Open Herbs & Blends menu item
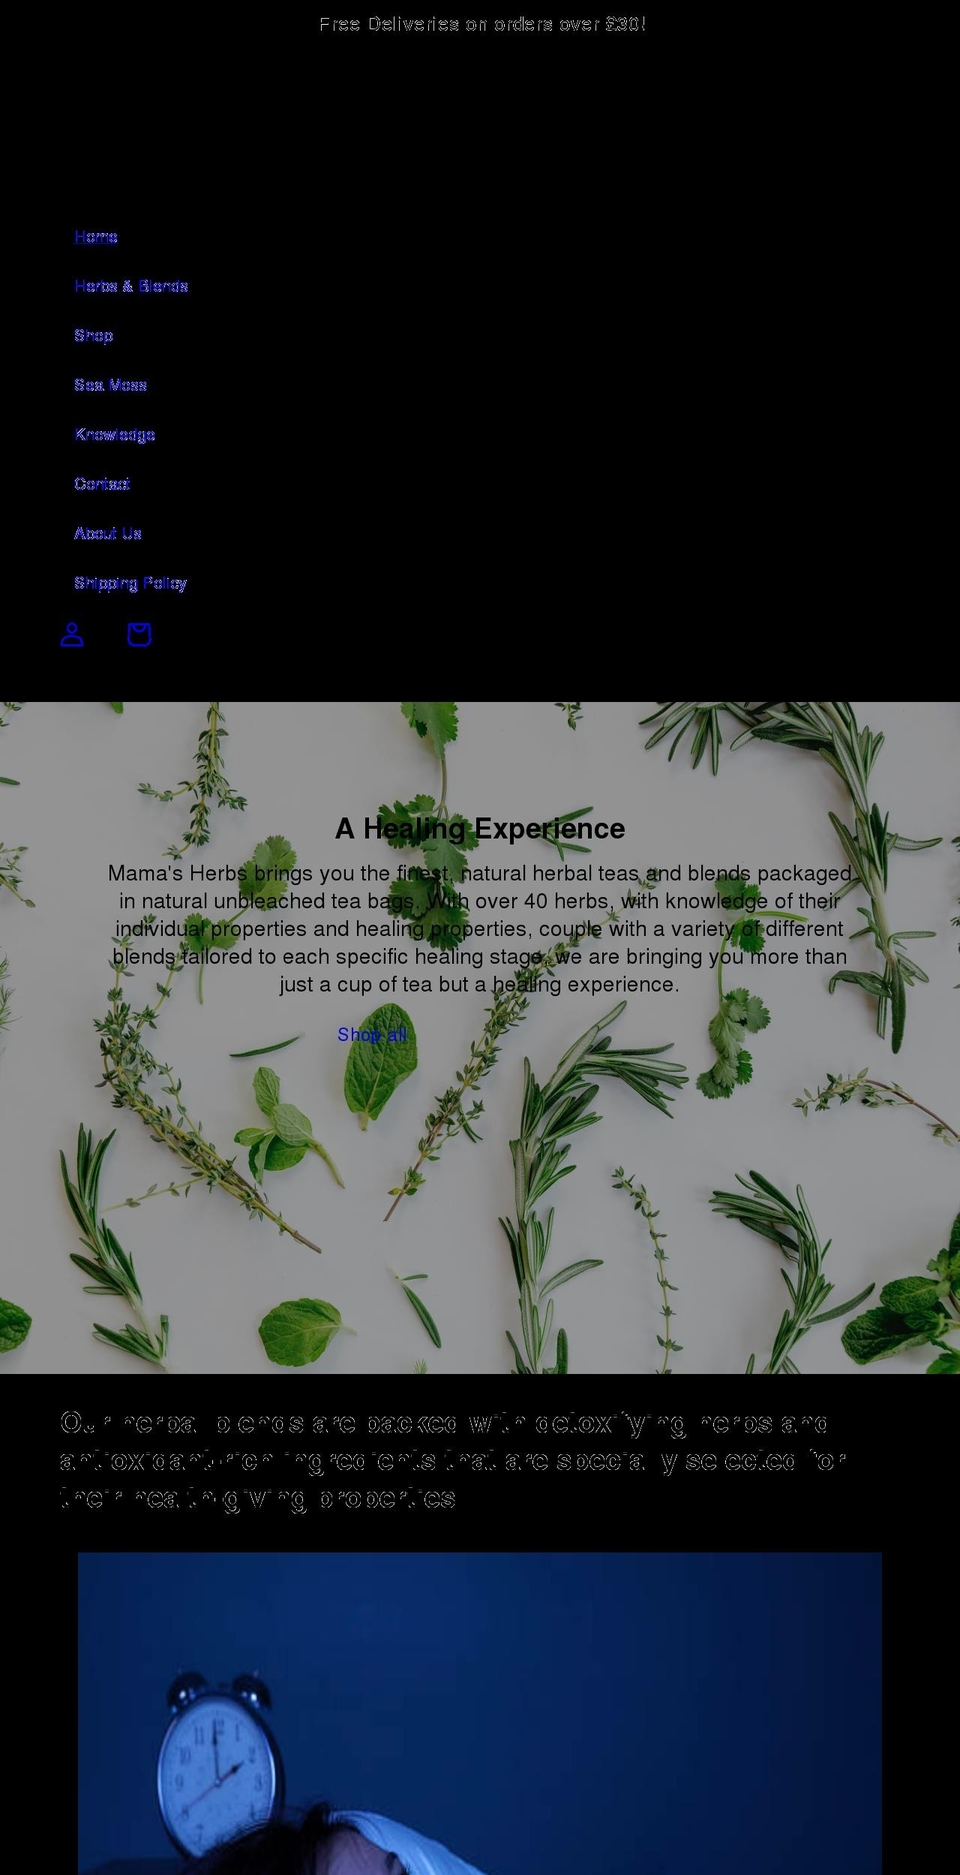Image resolution: width=960 pixels, height=1875 pixels. point(131,286)
